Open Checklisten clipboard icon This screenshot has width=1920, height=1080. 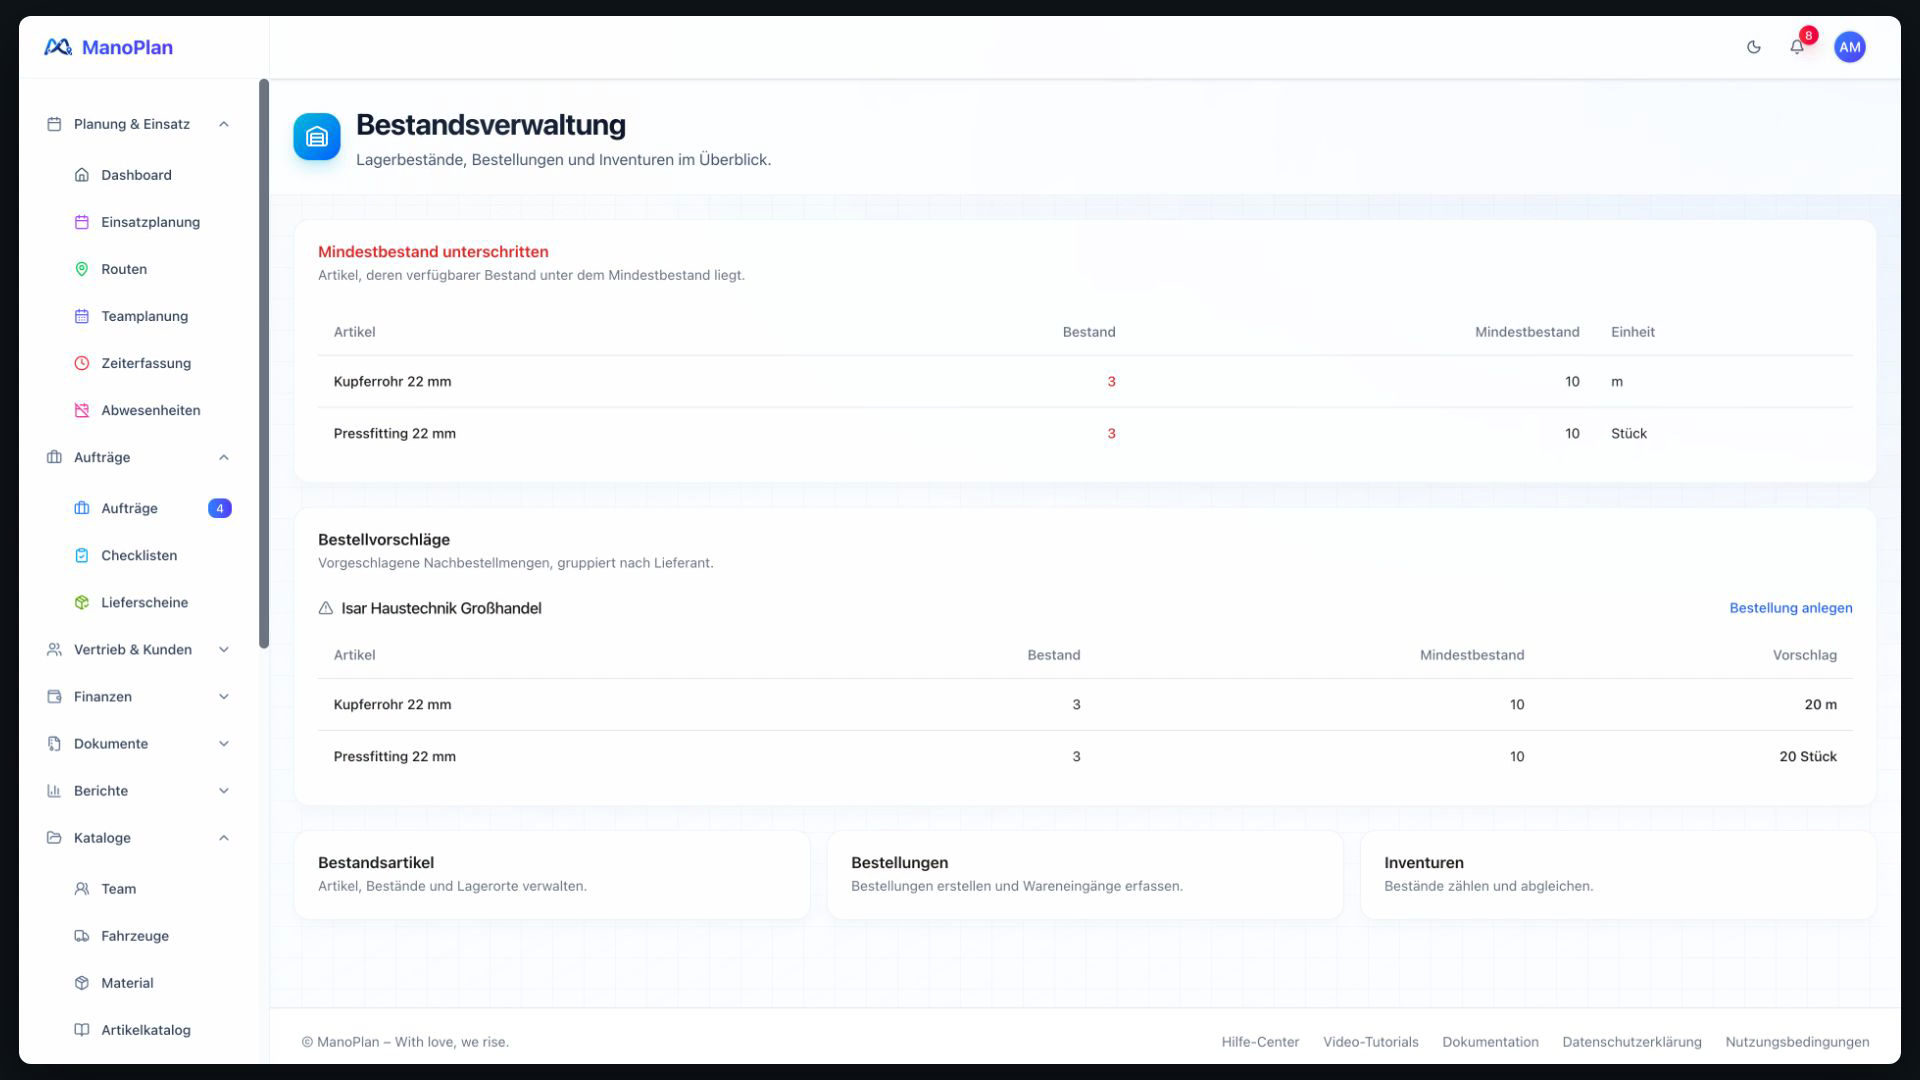point(82,555)
